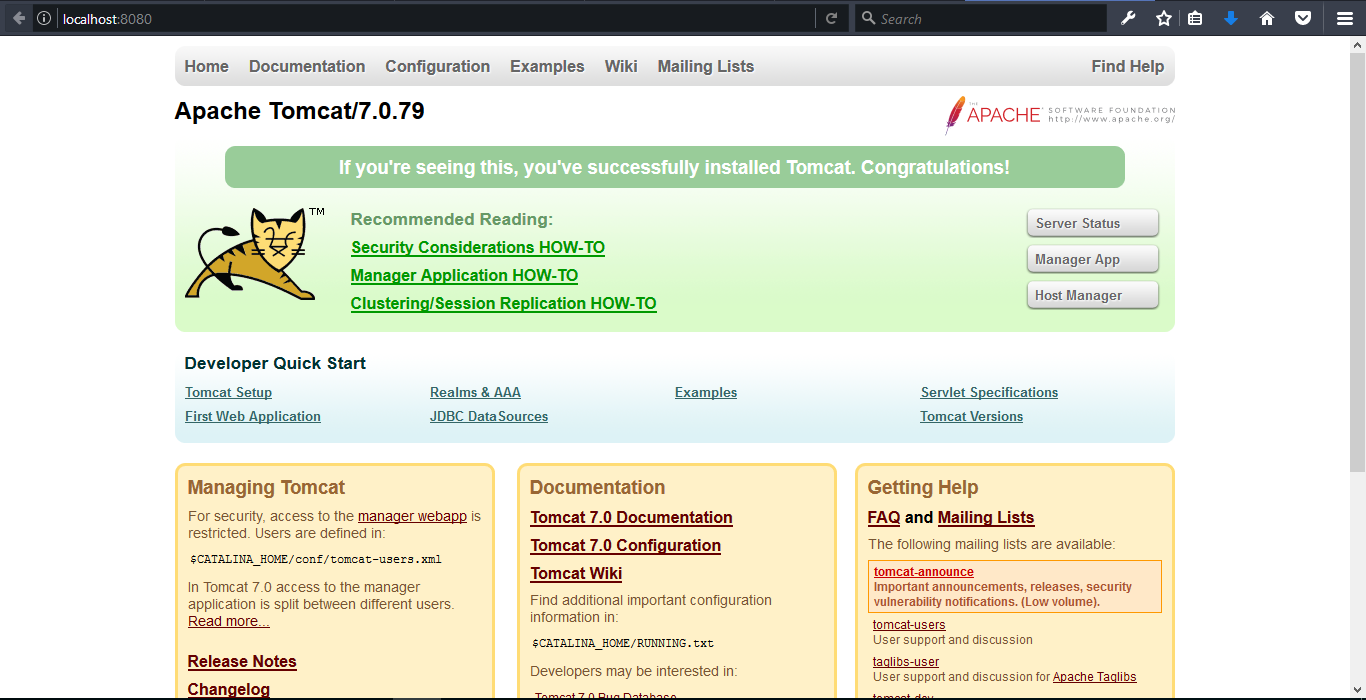Click the Tomcat cat logo image
Screen dimensions: 1366x700
click(x=255, y=254)
